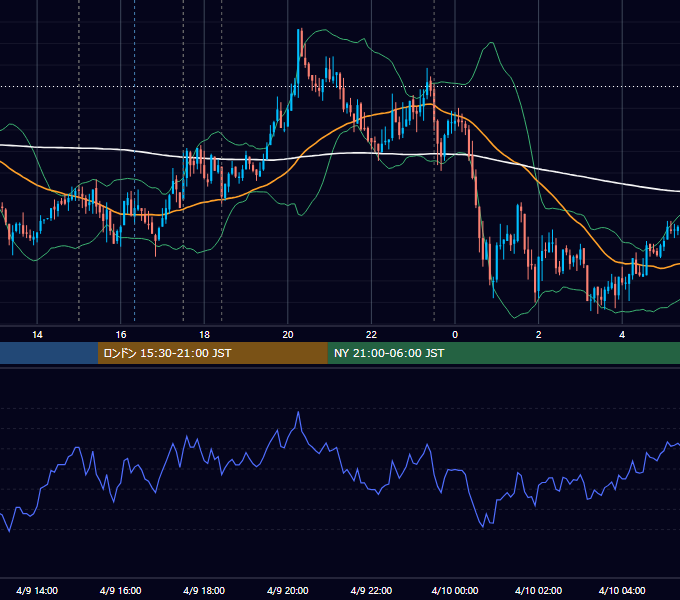
Task: Click the 4/9 16:00 indicator time label
Action: coord(121,590)
